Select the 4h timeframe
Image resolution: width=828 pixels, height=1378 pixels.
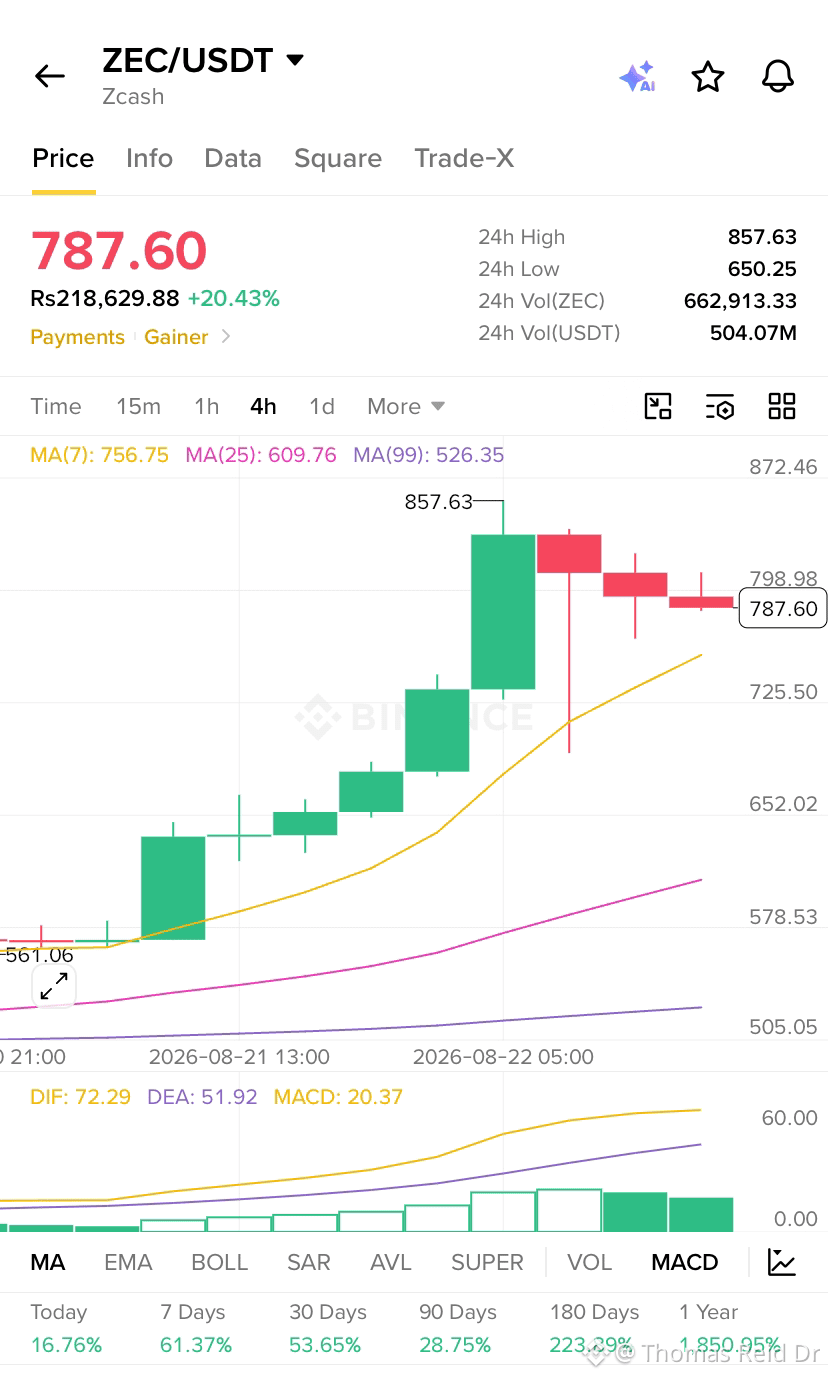(263, 406)
